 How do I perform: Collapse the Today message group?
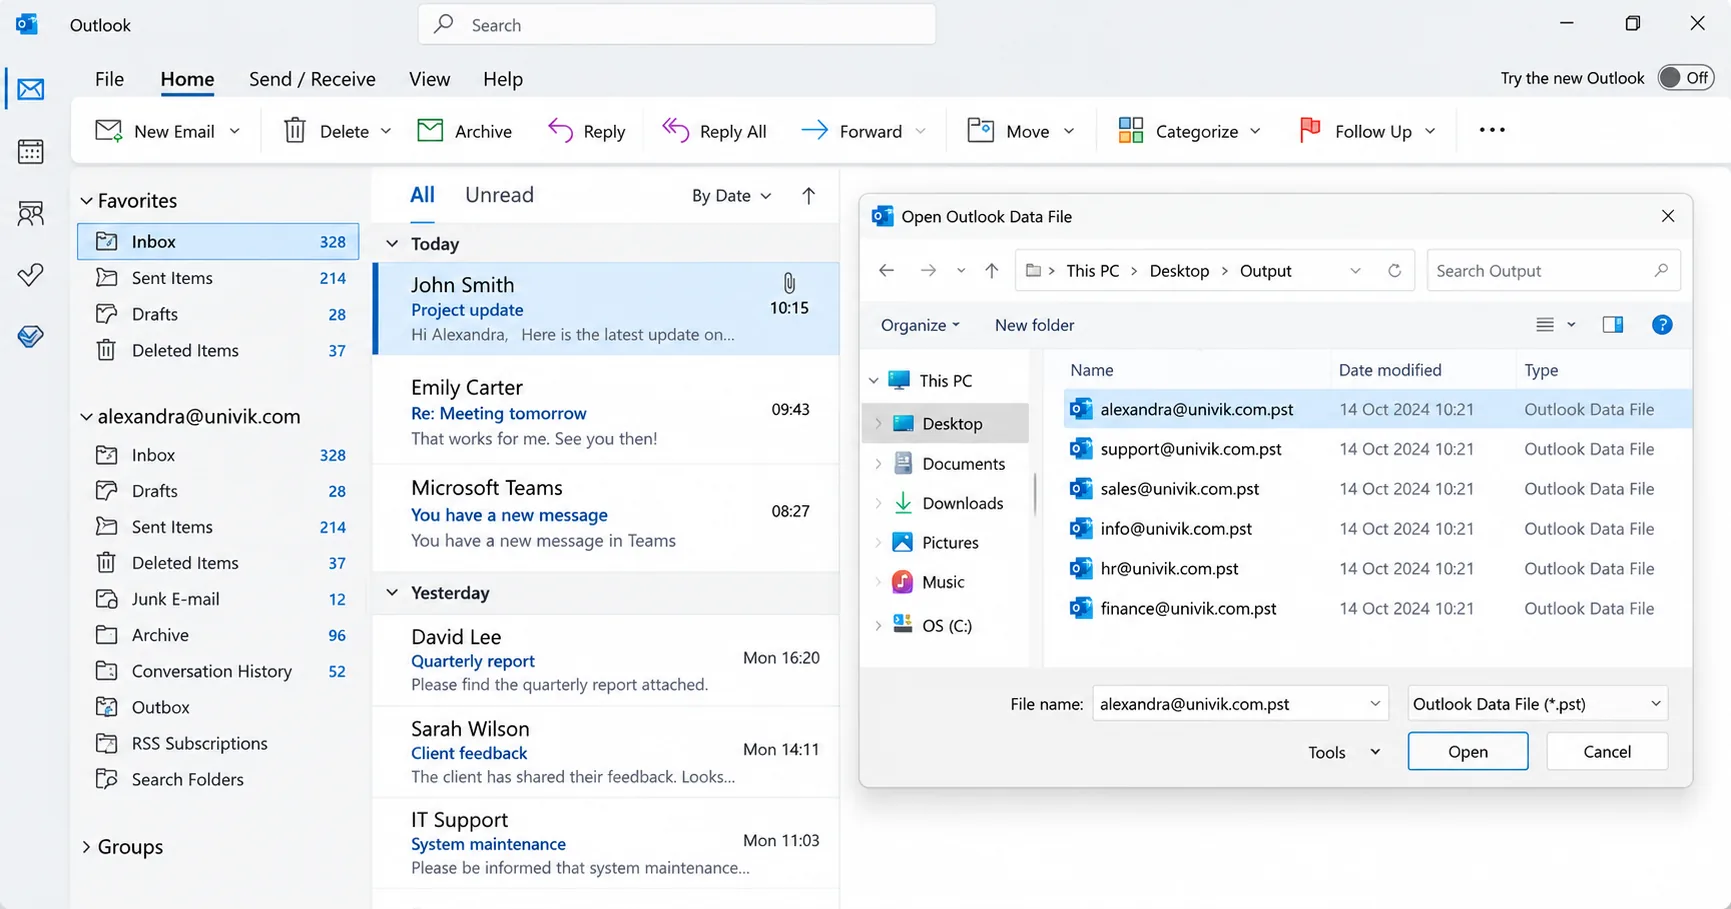click(392, 244)
